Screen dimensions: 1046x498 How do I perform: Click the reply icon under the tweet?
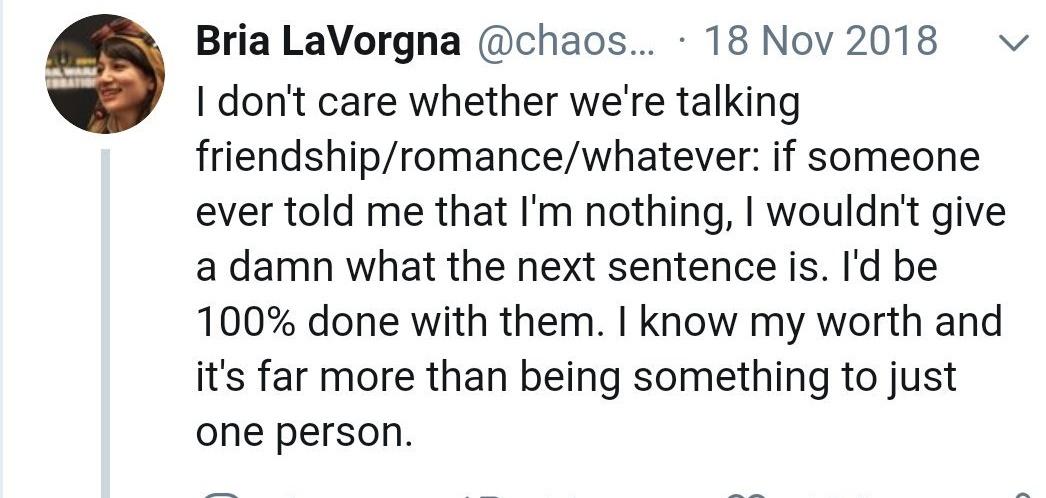click(x=222, y=495)
